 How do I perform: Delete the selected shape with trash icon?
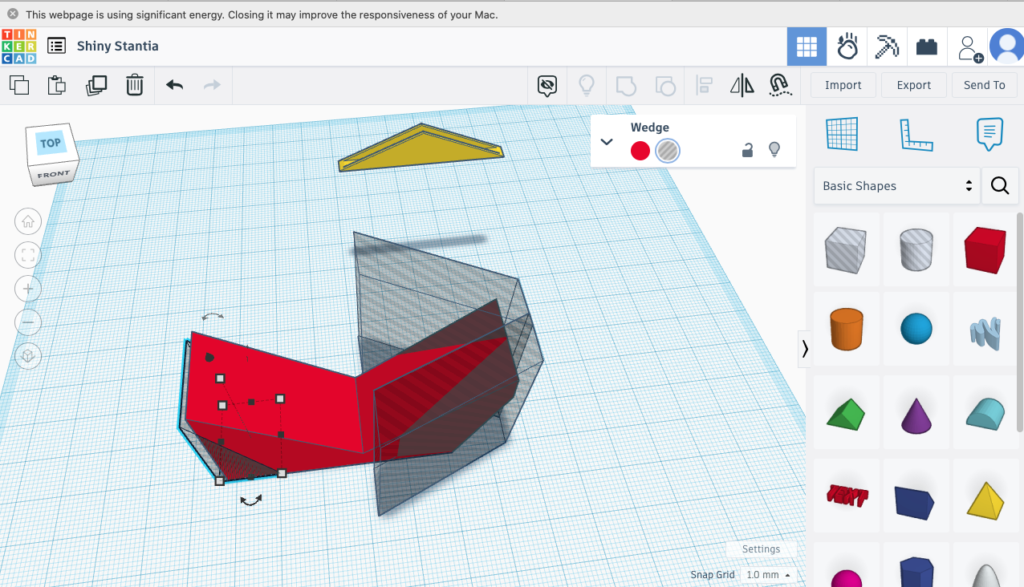(135, 86)
